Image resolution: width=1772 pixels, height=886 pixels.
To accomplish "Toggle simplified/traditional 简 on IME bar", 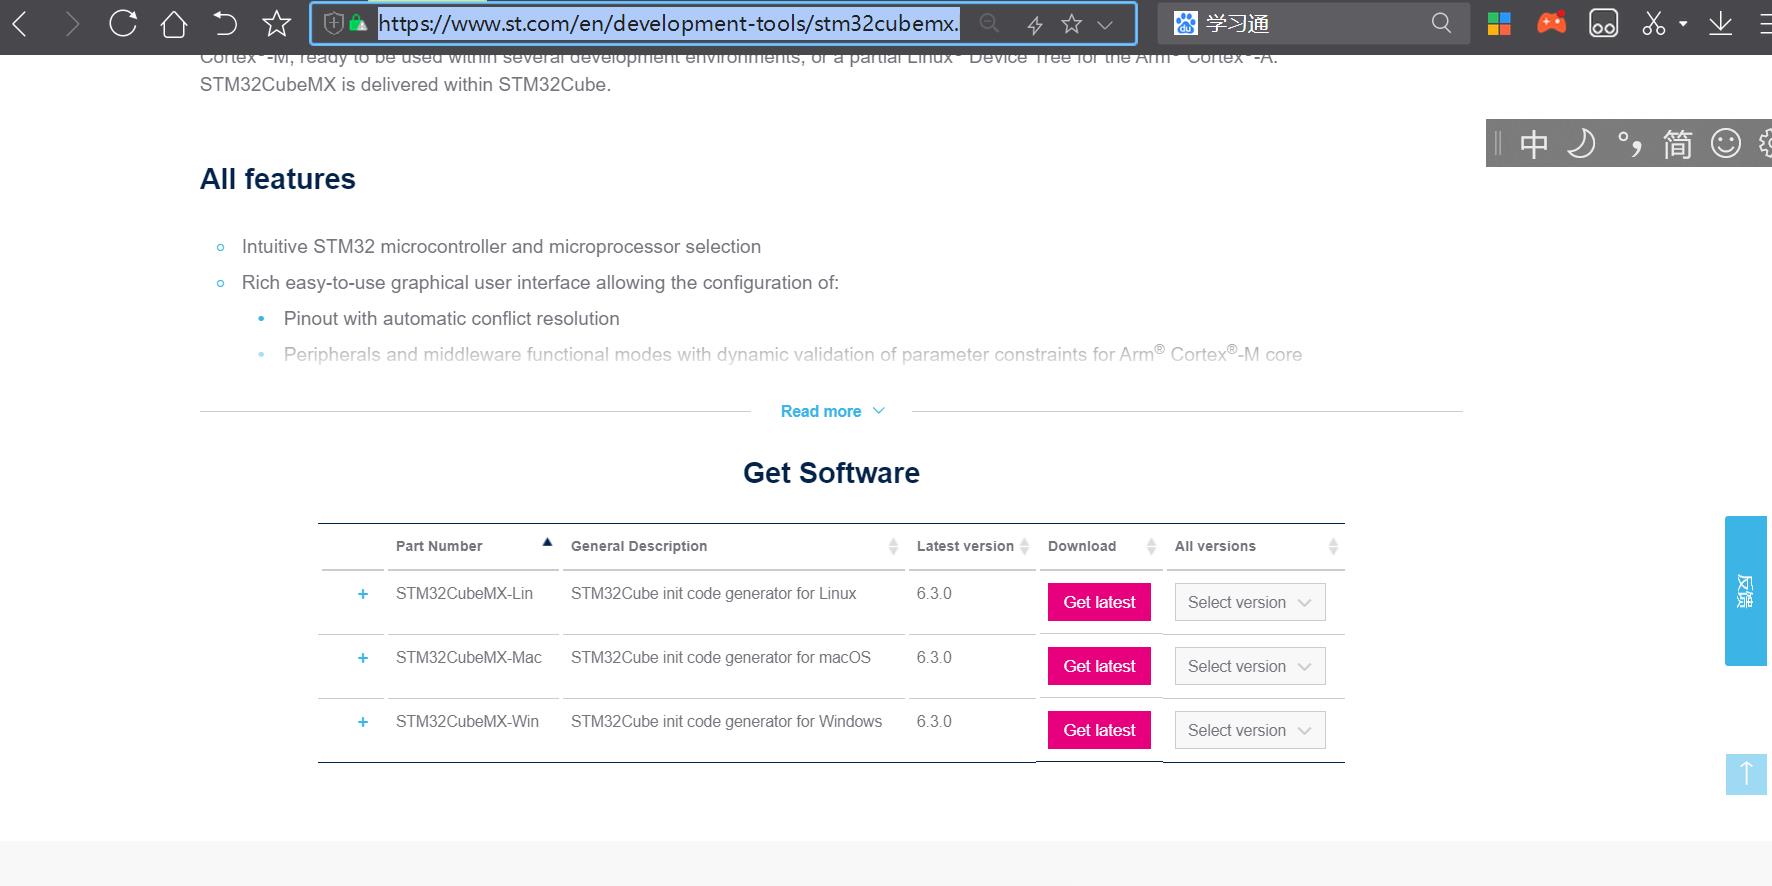I will click(1677, 144).
